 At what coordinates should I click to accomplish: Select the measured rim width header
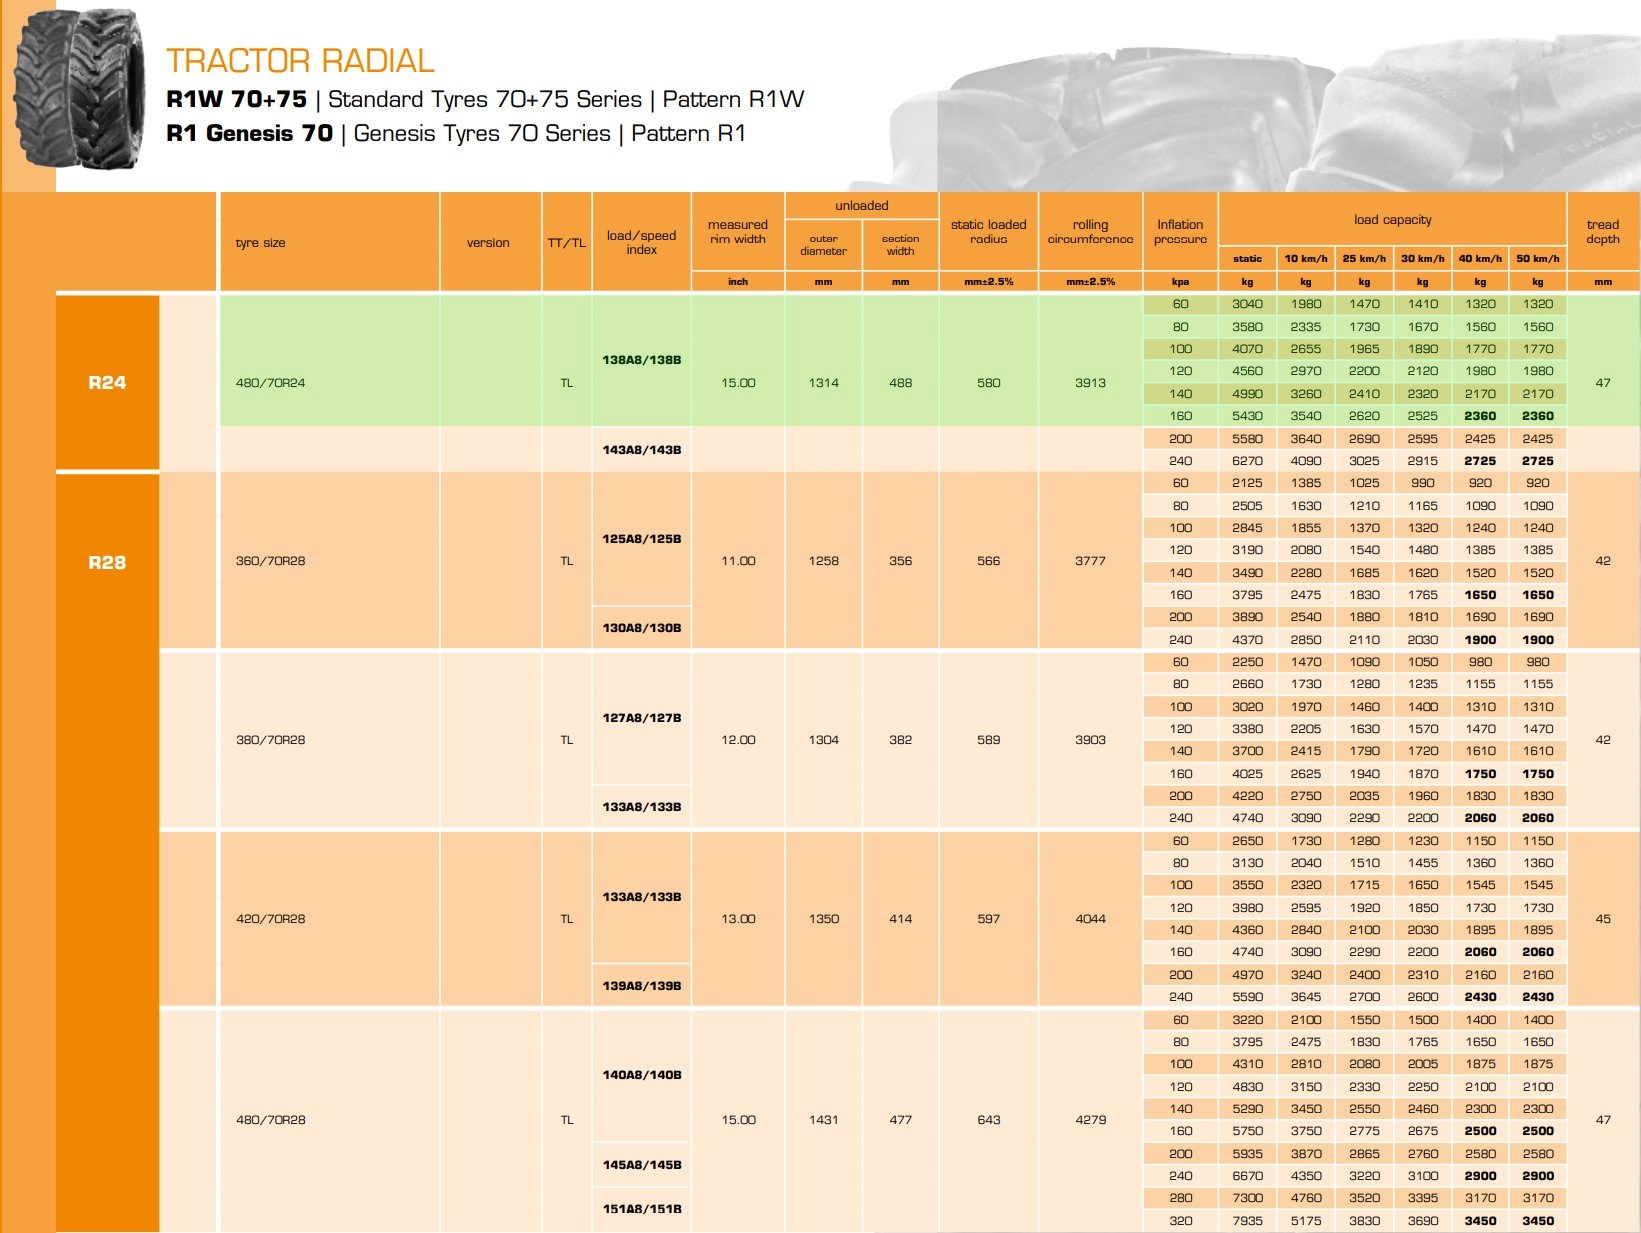pyautogui.click(x=738, y=232)
